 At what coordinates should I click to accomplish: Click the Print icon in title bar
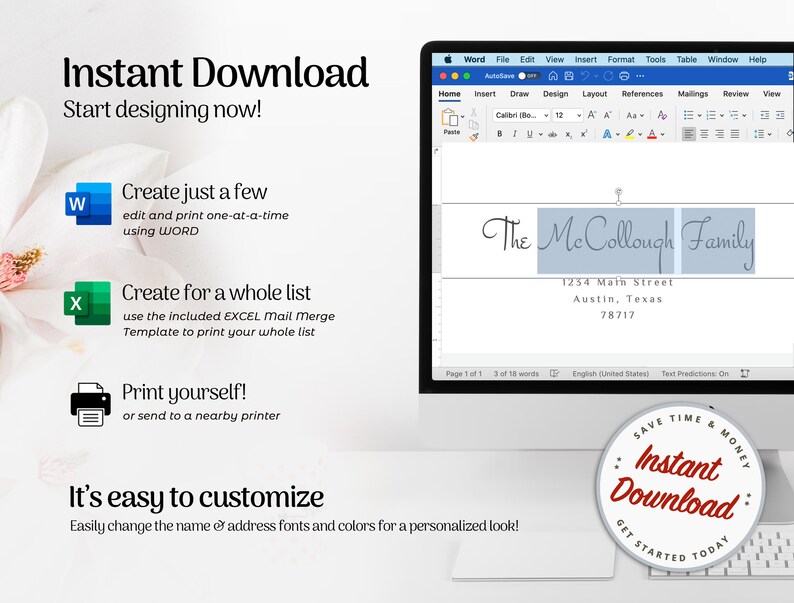624,76
